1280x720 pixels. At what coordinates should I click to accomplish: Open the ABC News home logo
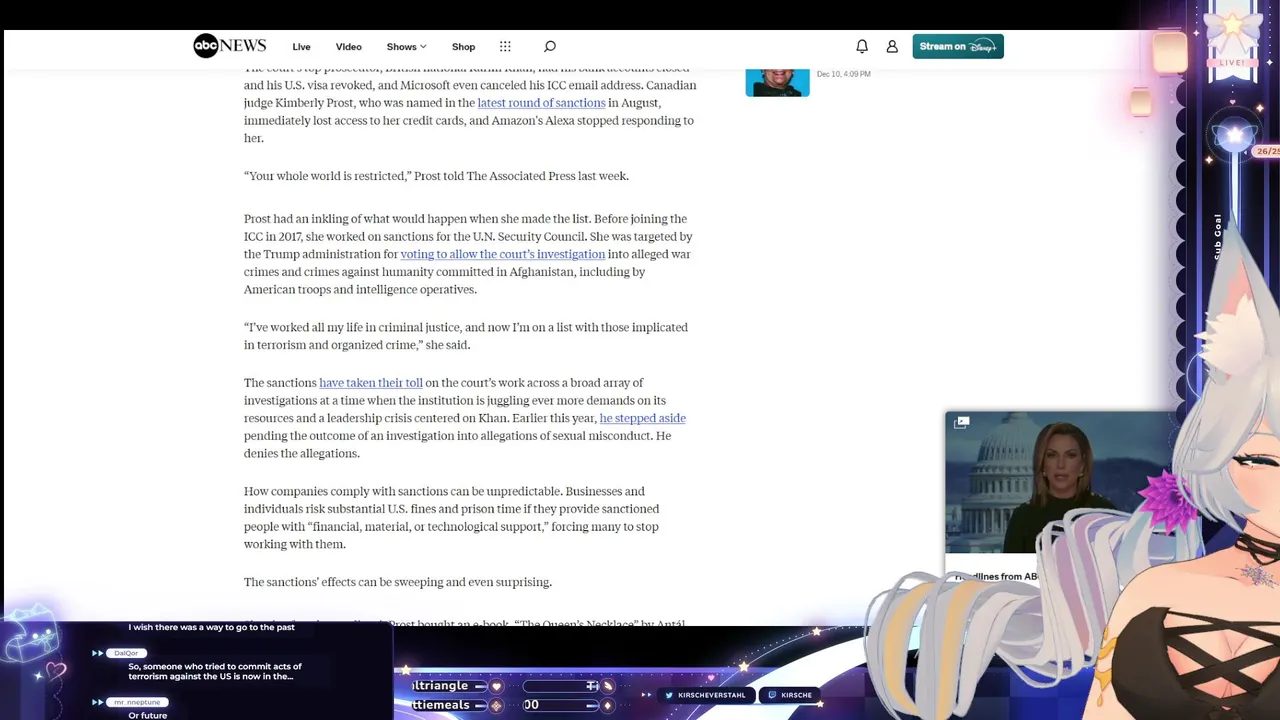pyautogui.click(x=229, y=46)
